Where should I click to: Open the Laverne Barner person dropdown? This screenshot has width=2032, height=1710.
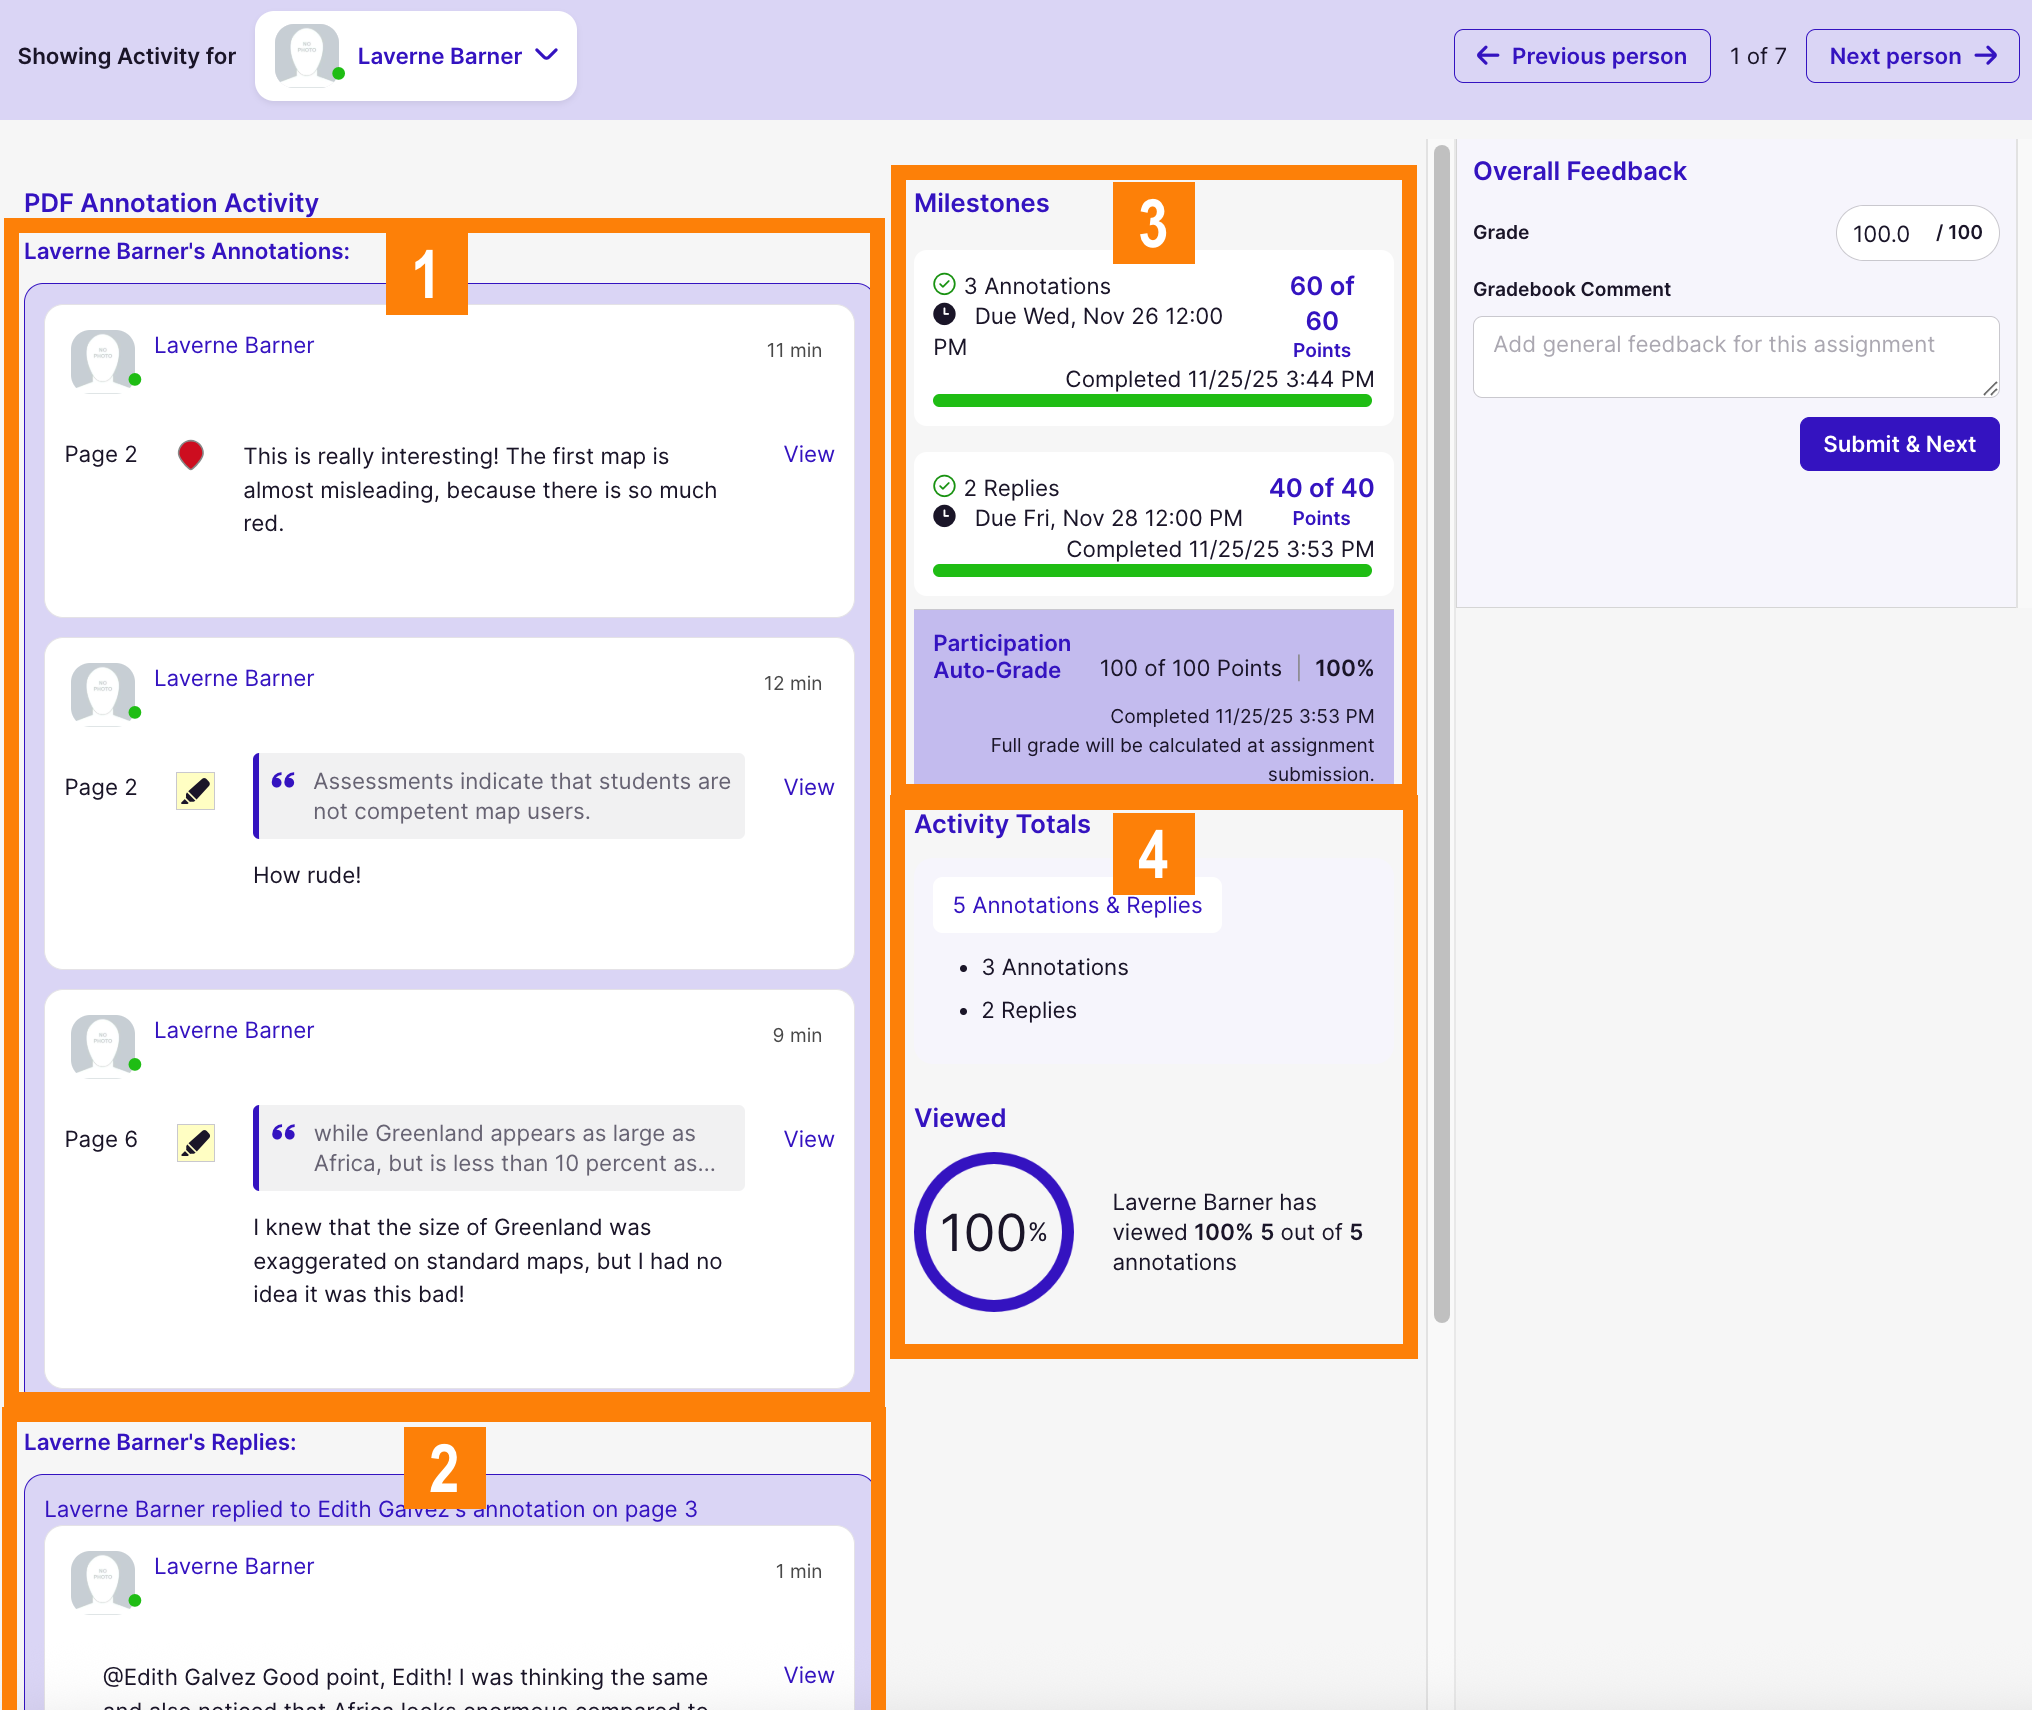(546, 55)
